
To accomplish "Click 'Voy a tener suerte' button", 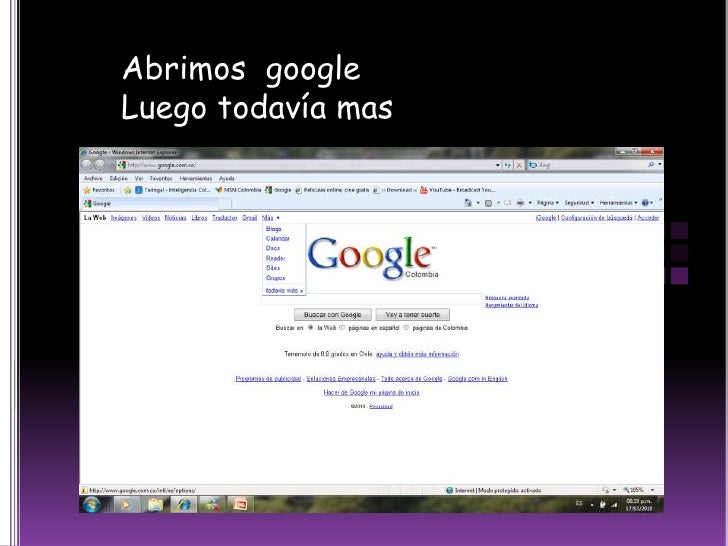I will click(412, 315).
